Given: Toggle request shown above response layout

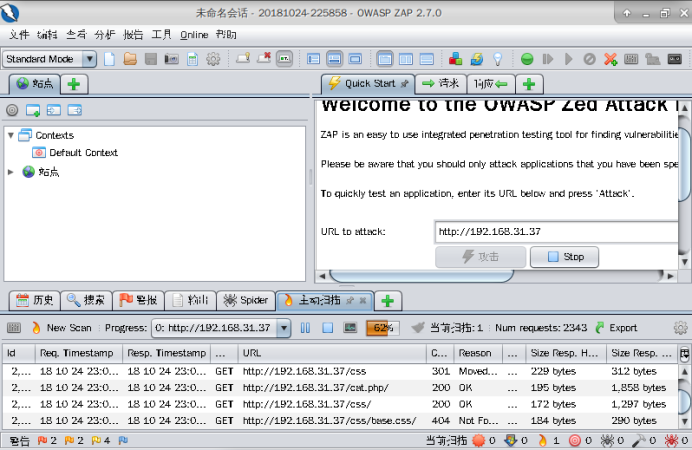Looking at the screenshot, I should [x=426, y=59].
